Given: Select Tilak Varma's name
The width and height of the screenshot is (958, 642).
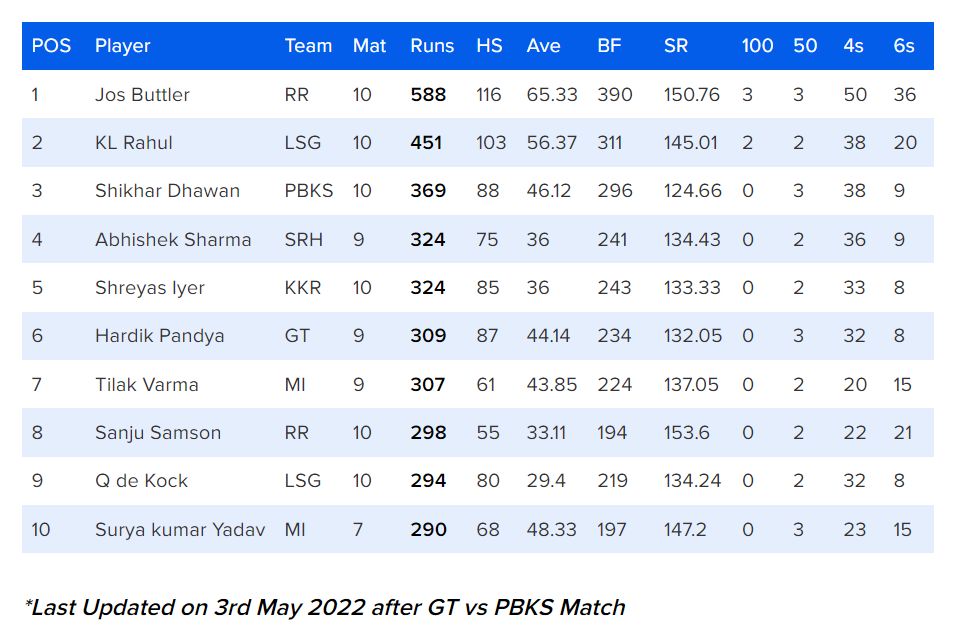Looking at the screenshot, I should 146,385.
